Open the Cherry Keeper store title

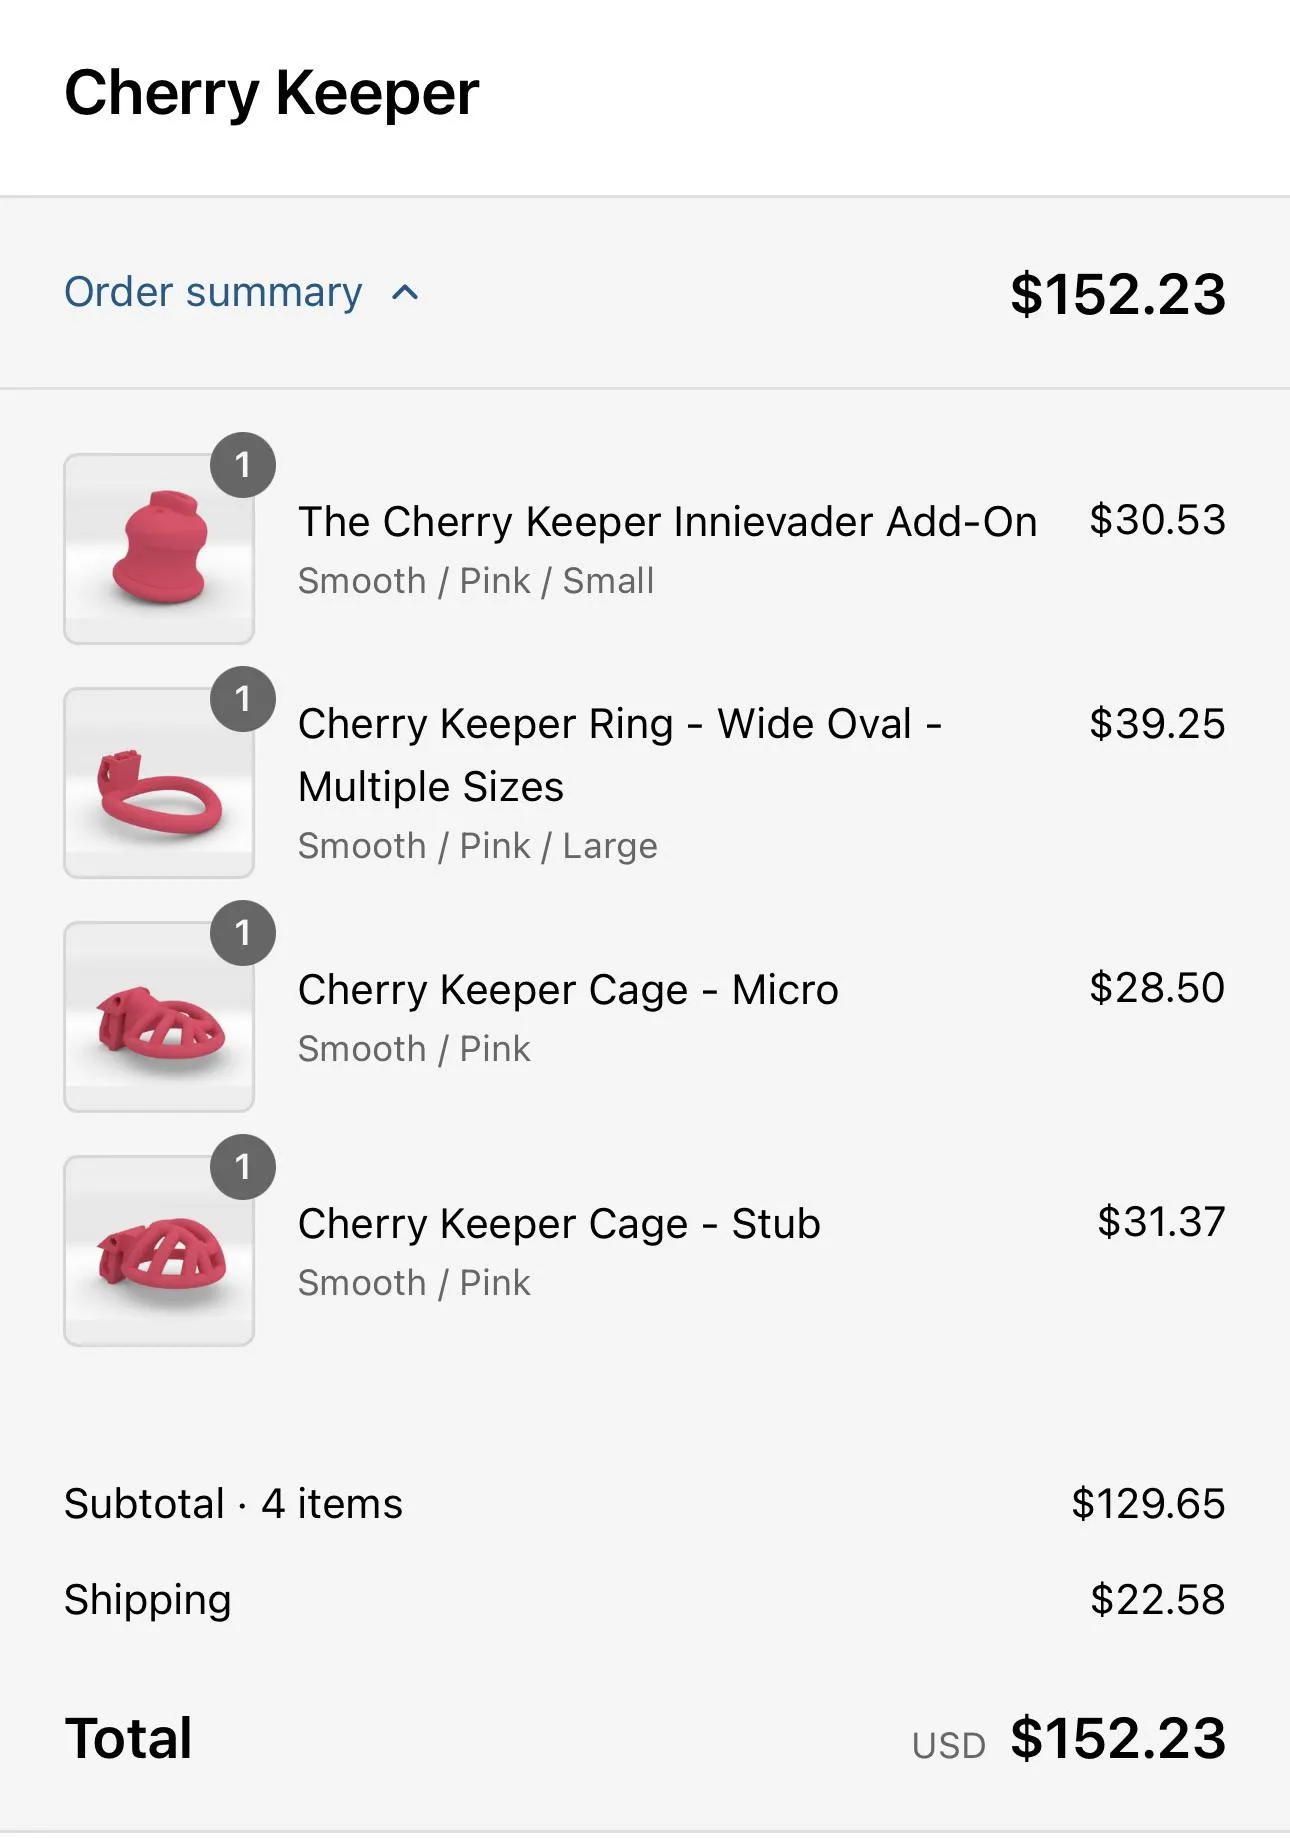(x=272, y=94)
